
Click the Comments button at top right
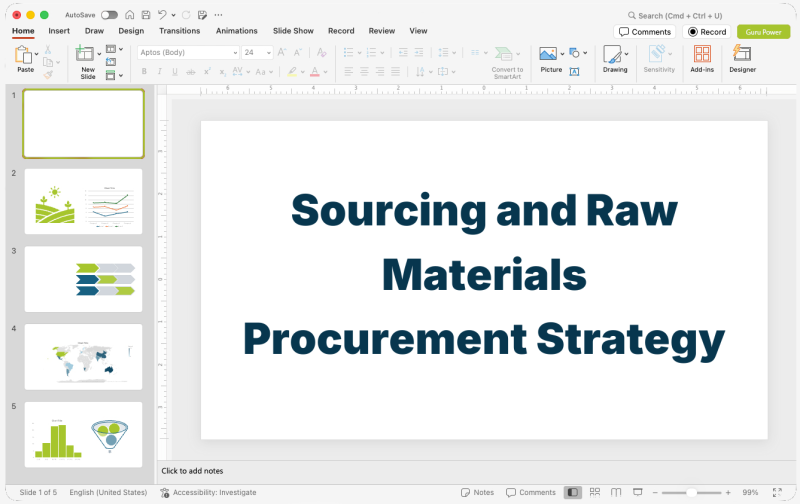[645, 32]
